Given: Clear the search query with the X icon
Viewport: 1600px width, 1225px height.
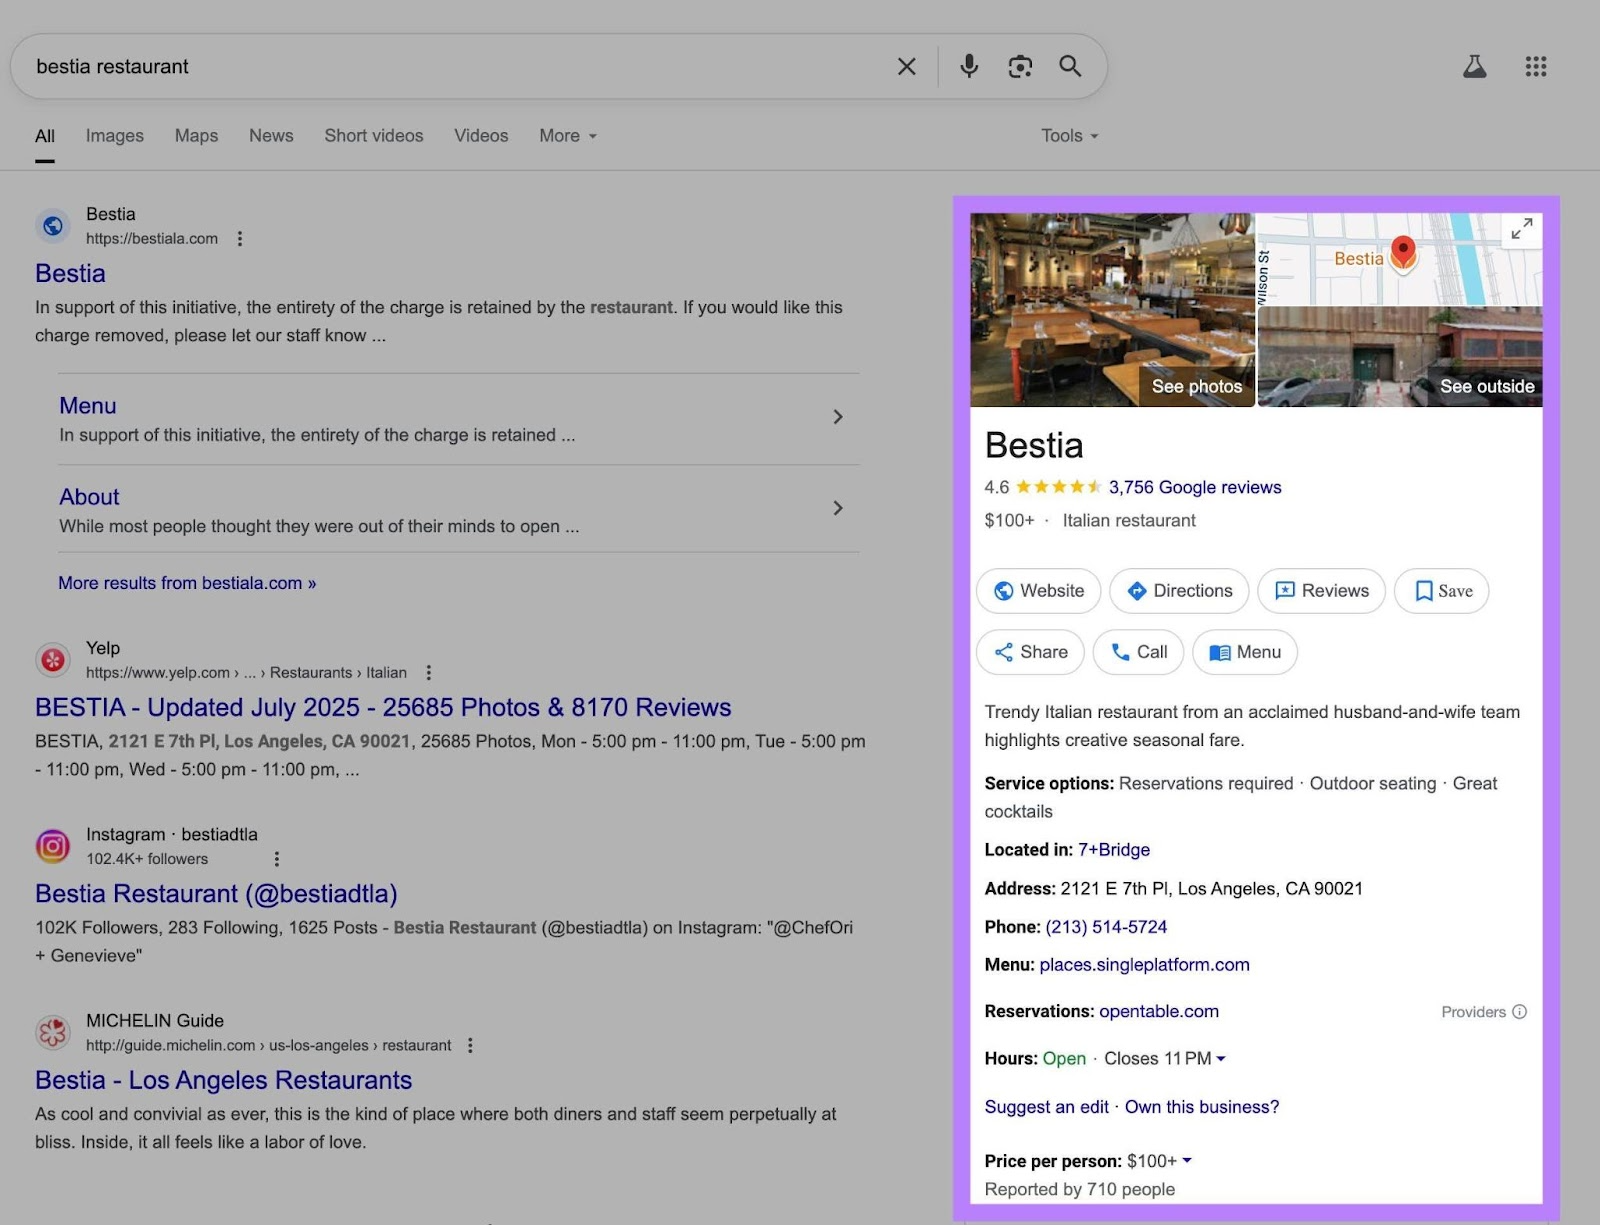Looking at the screenshot, I should tap(906, 66).
